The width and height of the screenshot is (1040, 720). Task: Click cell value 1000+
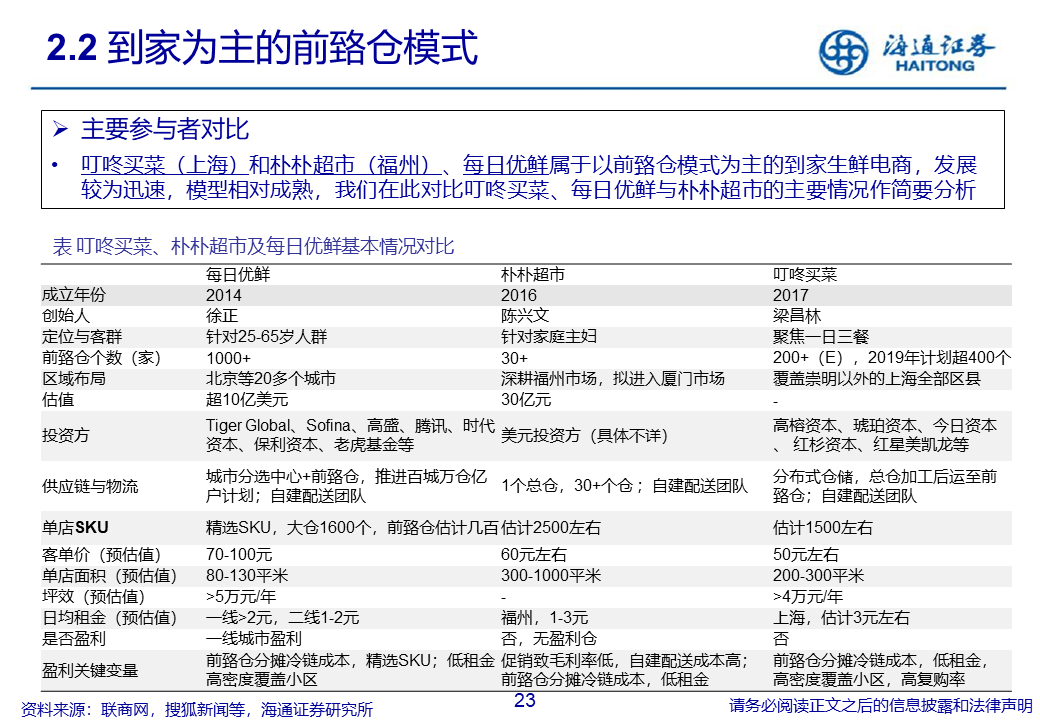tap(228, 358)
